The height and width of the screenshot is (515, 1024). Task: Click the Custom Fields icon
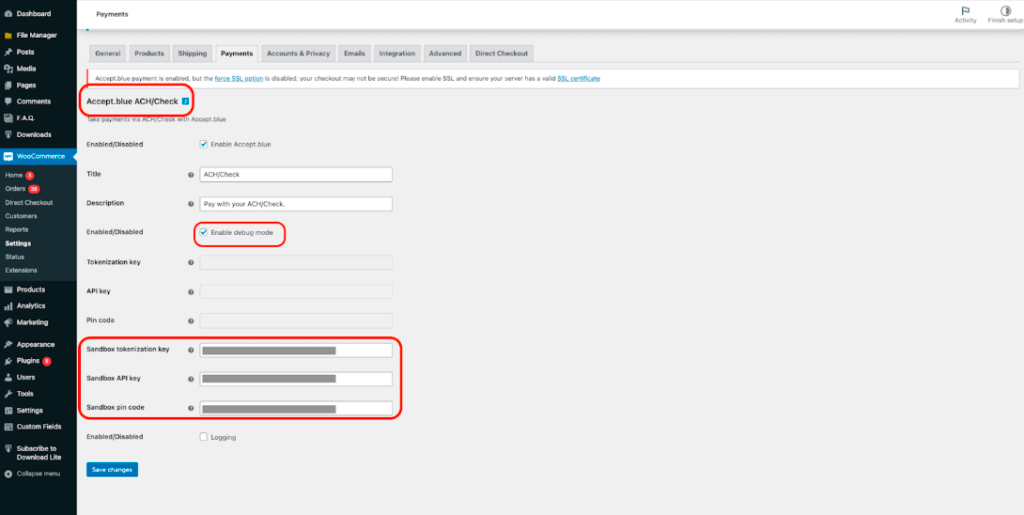pos(8,426)
